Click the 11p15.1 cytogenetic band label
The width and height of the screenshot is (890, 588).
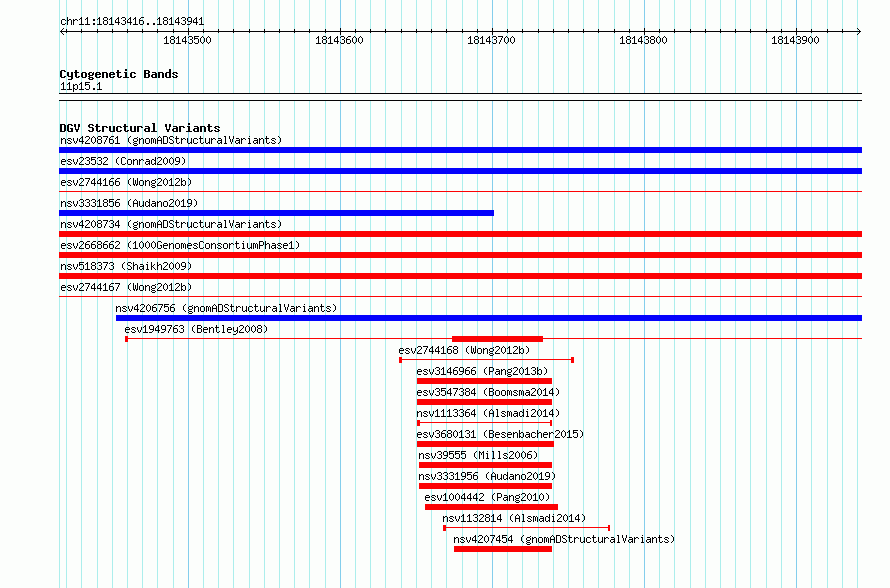(81, 86)
